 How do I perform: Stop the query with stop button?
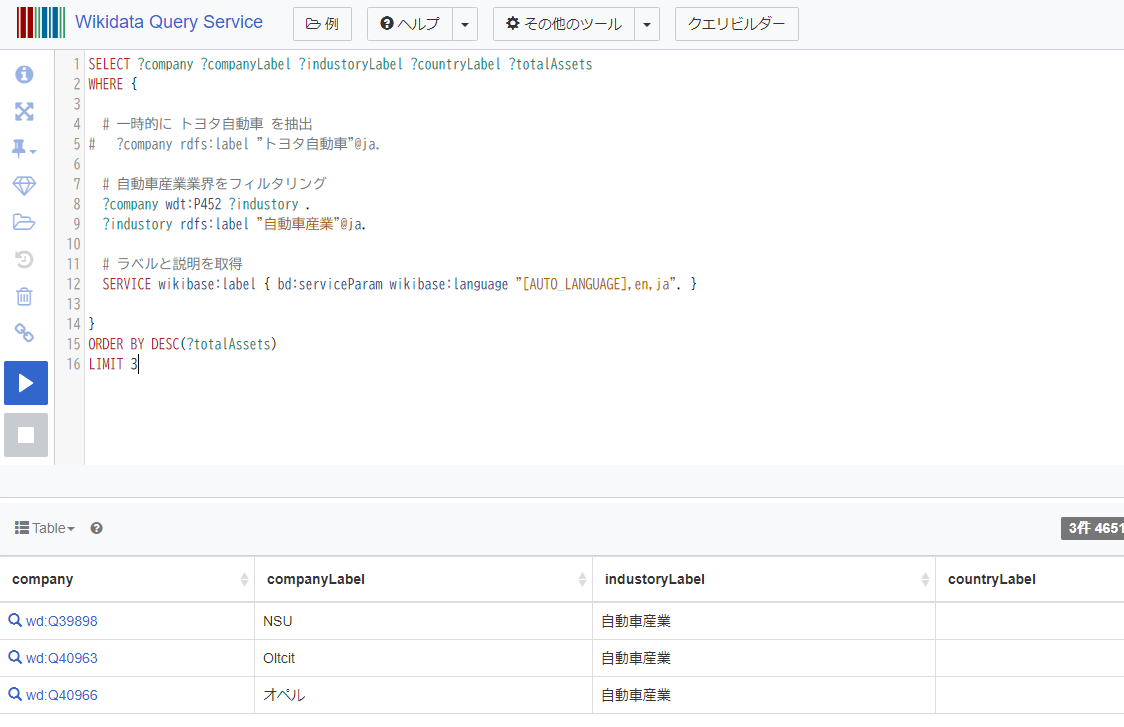(26, 434)
